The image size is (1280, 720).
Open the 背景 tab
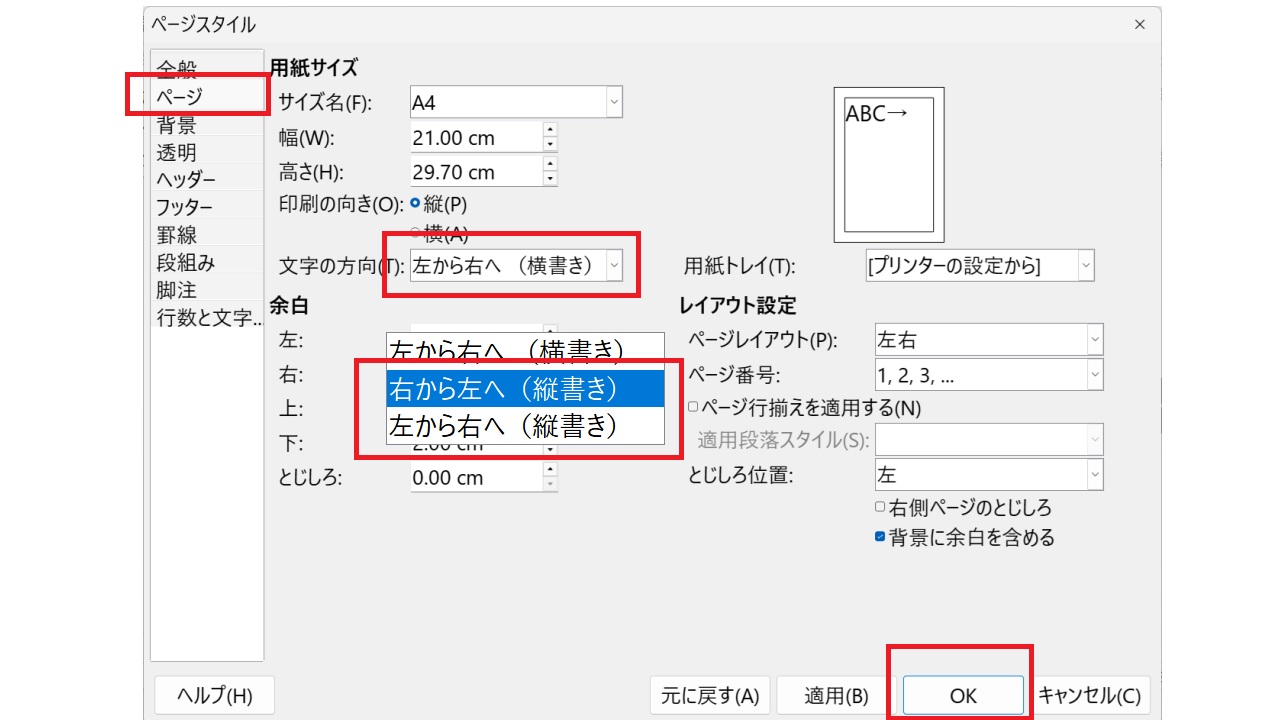pyautogui.click(x=177, y=125)
